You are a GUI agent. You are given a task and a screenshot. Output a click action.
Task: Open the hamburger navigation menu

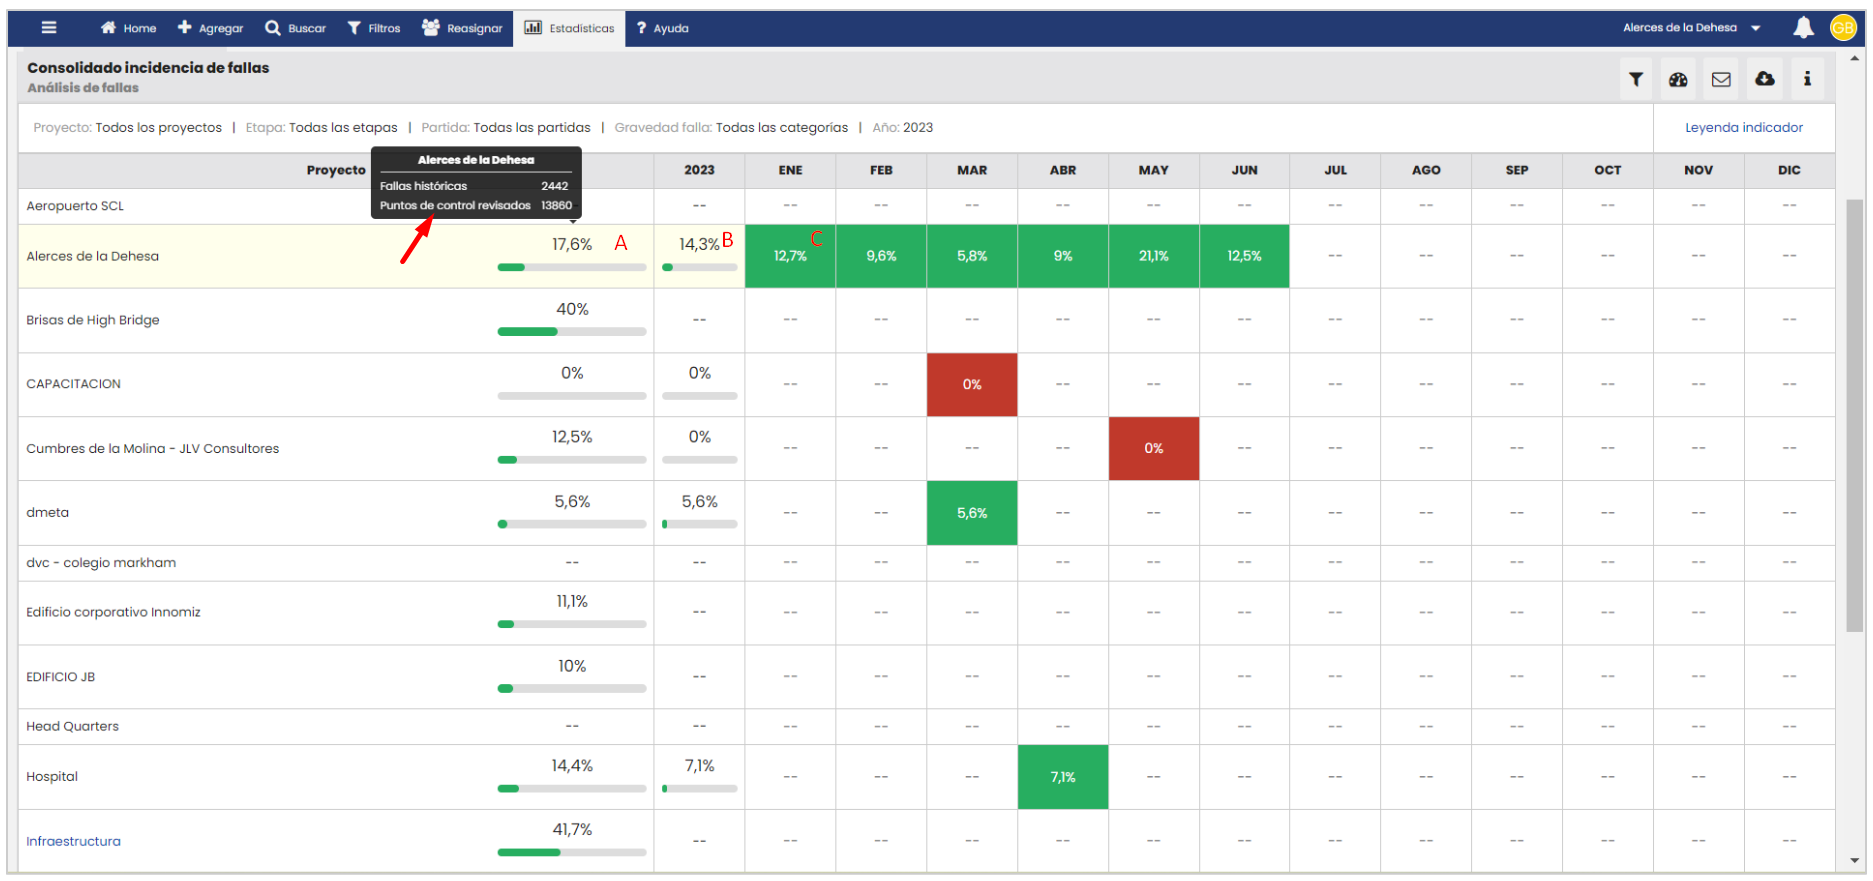[x=48, y=28]
